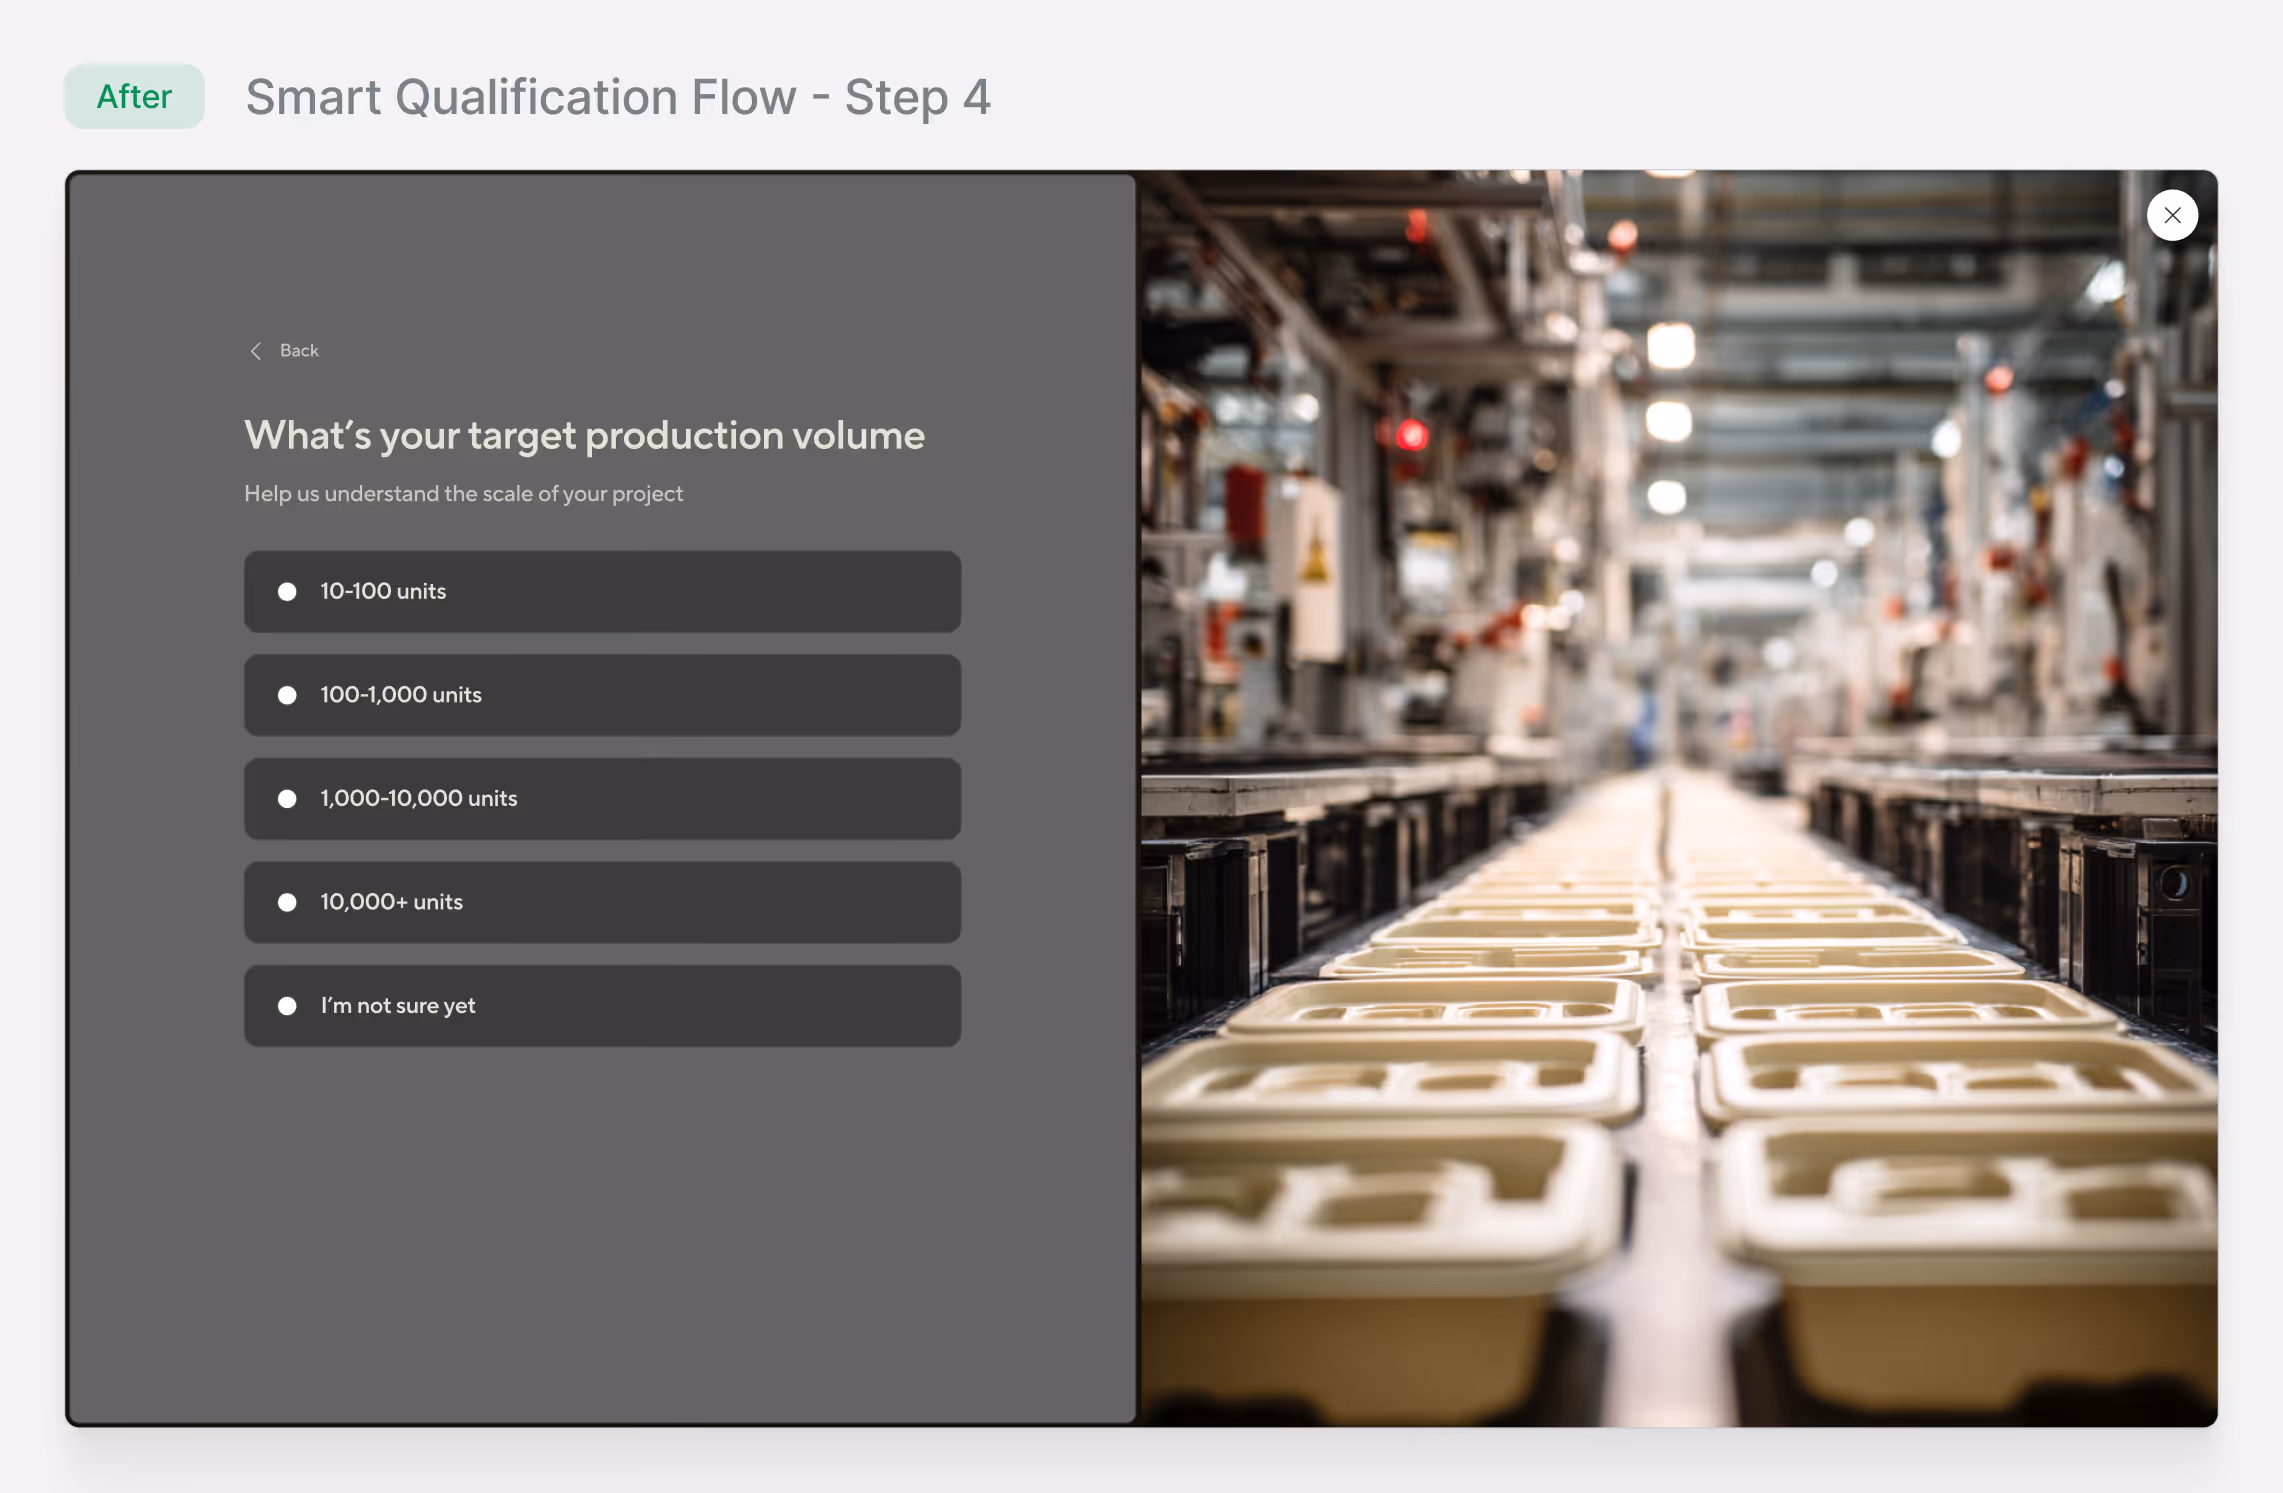Click the heading "What's your target production volume"
The height and width of the screenshot is (1493, 2283).
[x=584, y=435]
